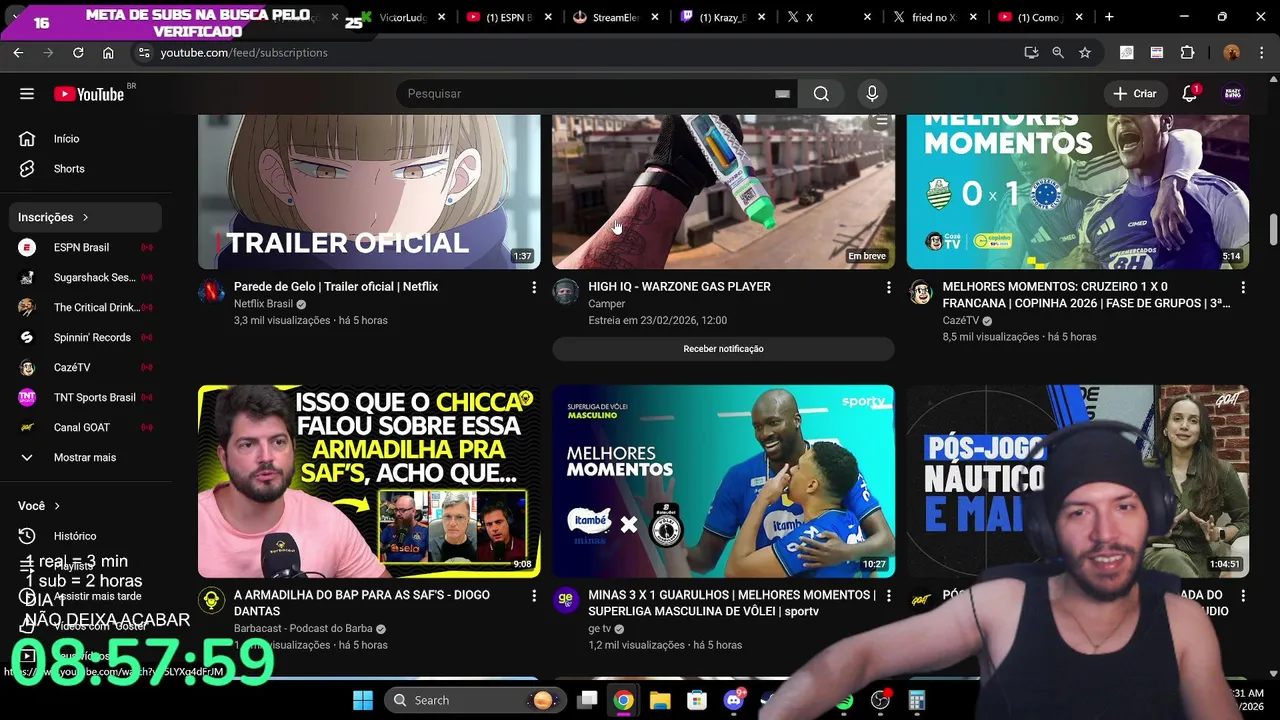Open ge tv channel avatar
This screenshot has width=1280, height=720.
click(565, 599)
